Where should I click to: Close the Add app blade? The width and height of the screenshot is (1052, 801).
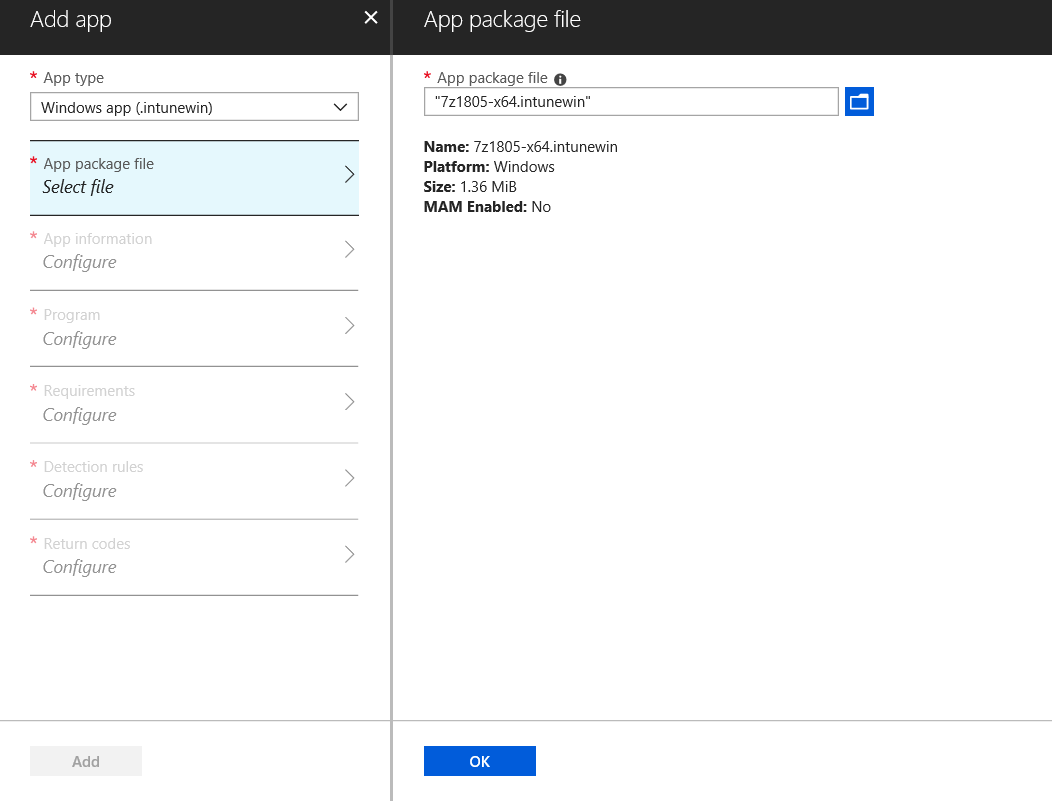[x=370, y=17]
